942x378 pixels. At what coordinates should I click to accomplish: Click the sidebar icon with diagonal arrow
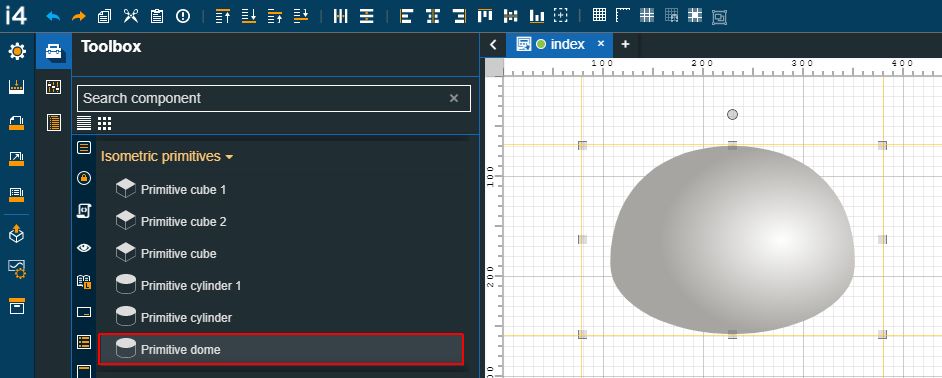[x=17, y=159]
